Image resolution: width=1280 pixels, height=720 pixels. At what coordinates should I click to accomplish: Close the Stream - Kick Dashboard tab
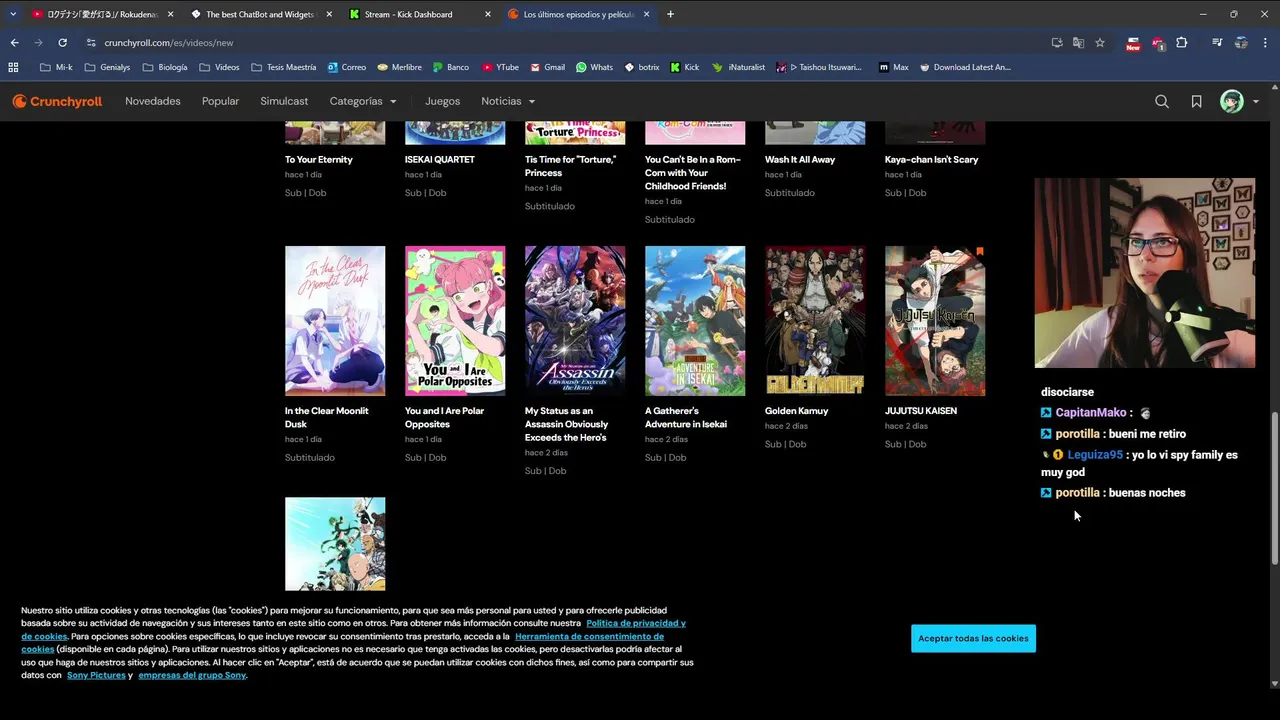[488, 14]
